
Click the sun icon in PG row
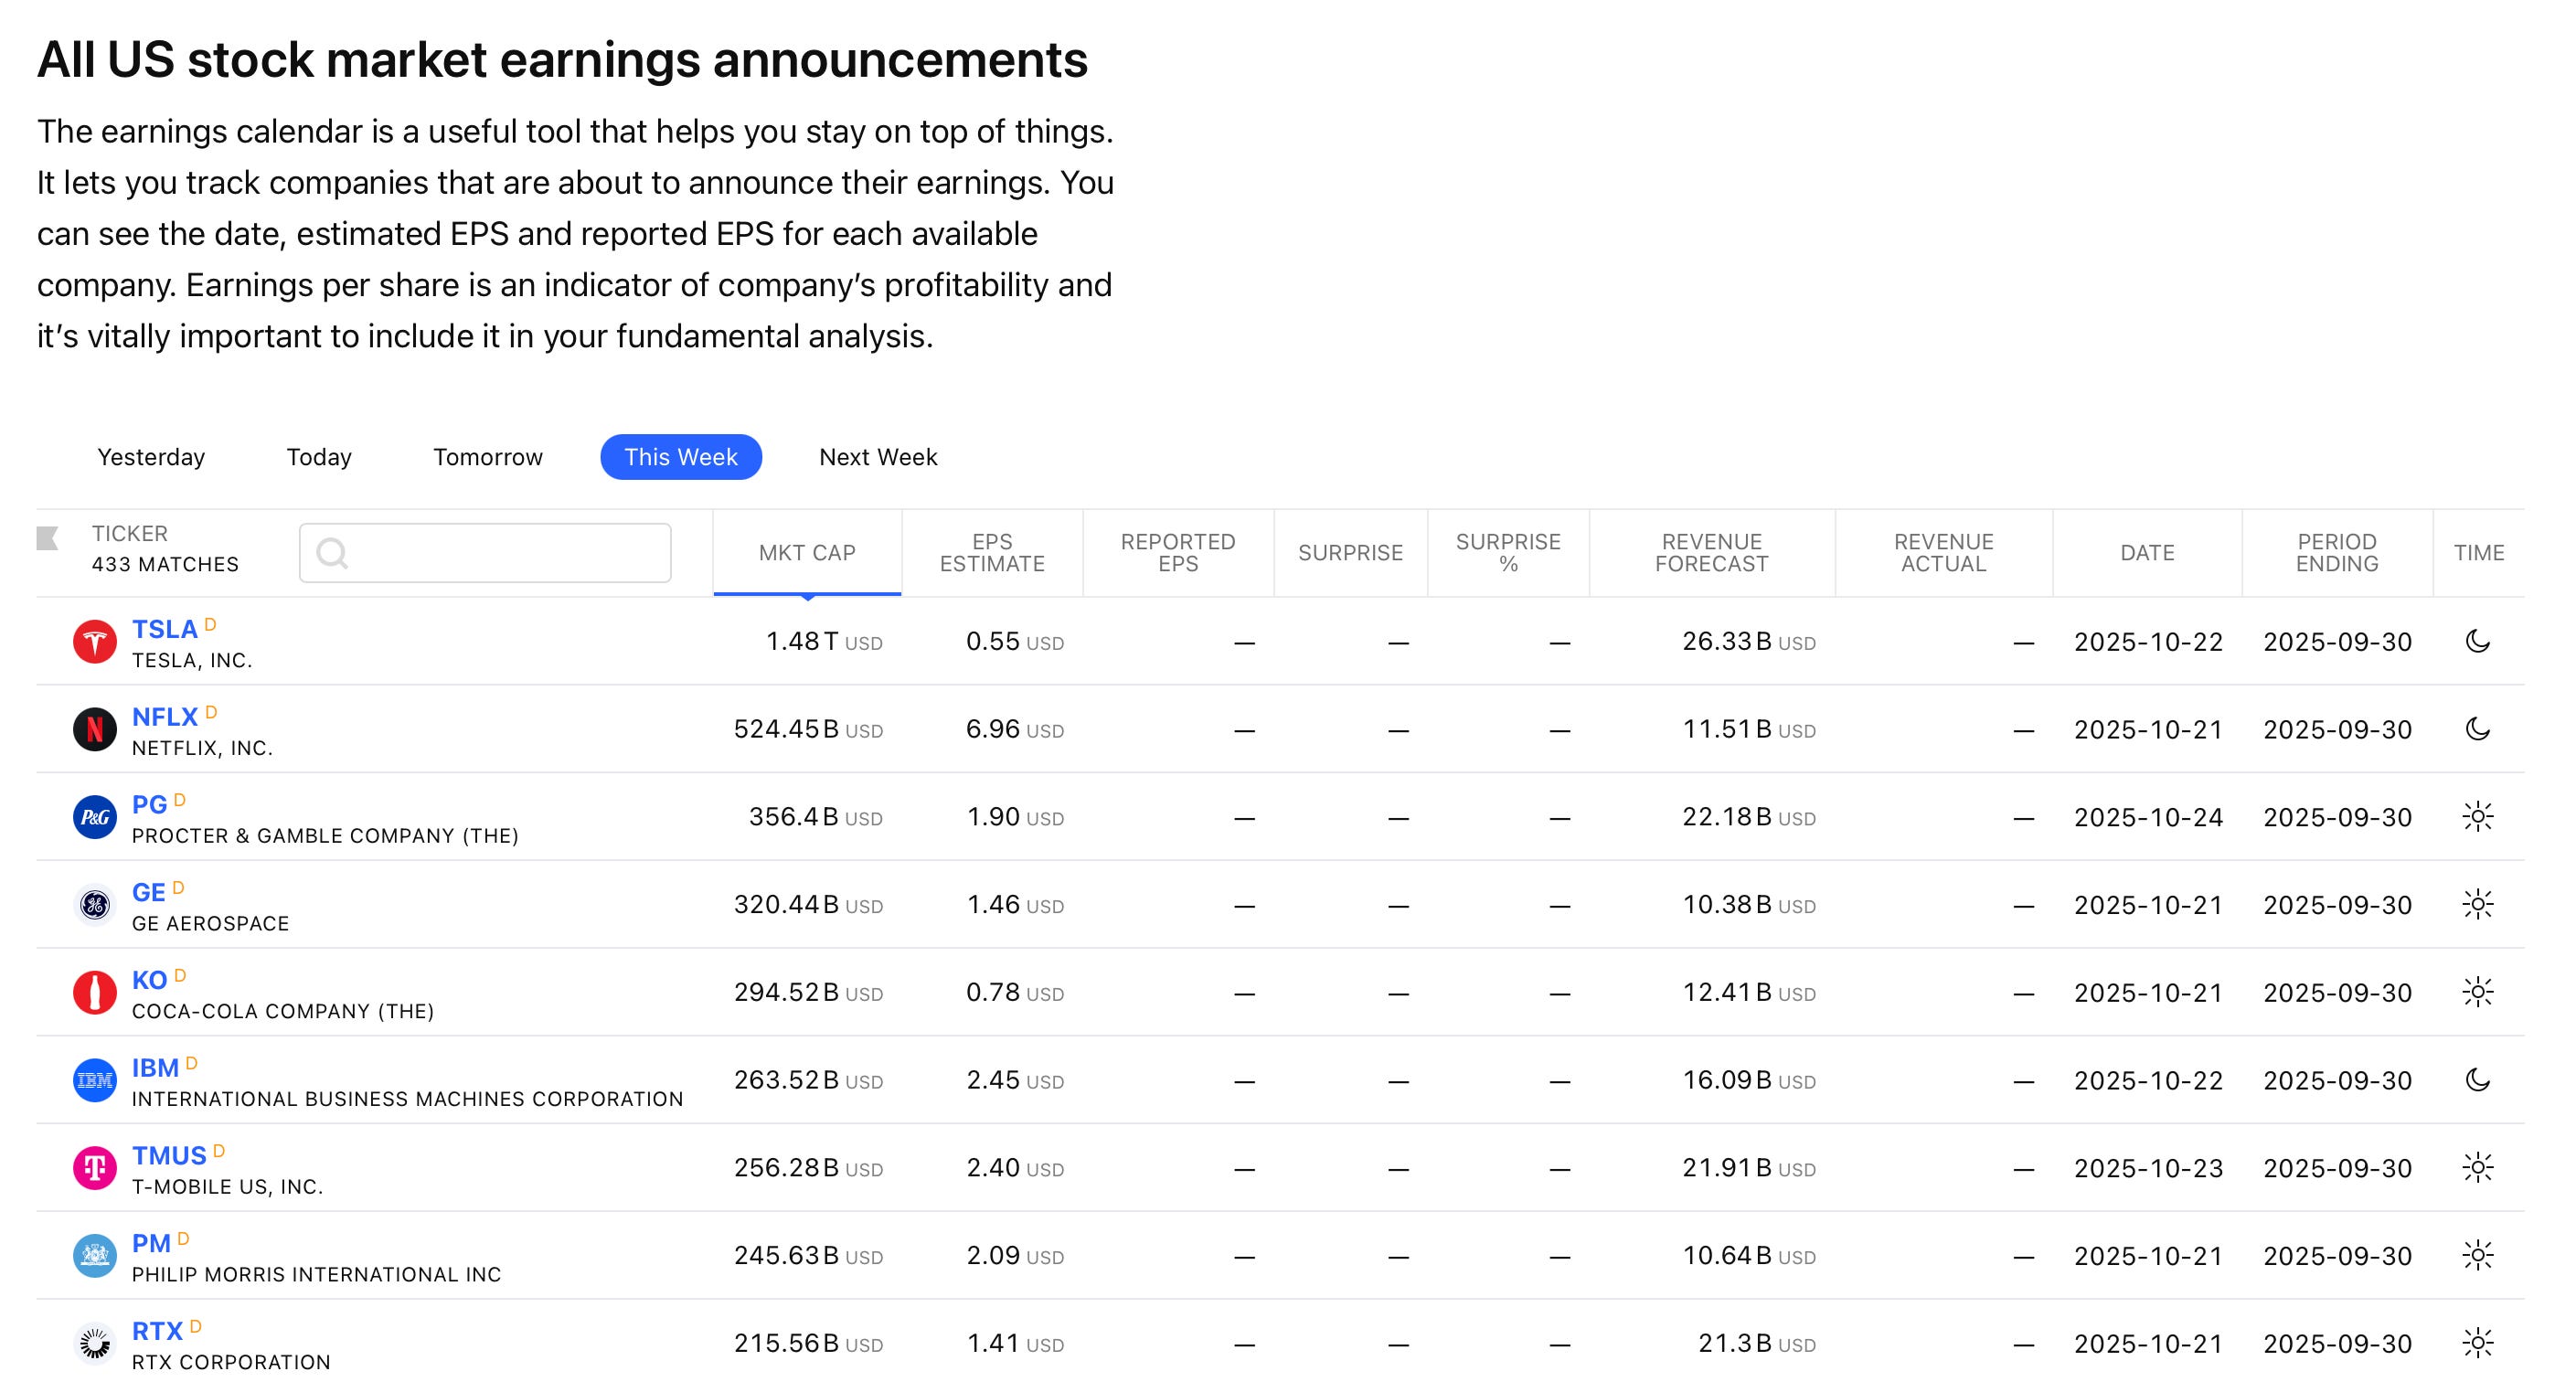(2477, 817)
